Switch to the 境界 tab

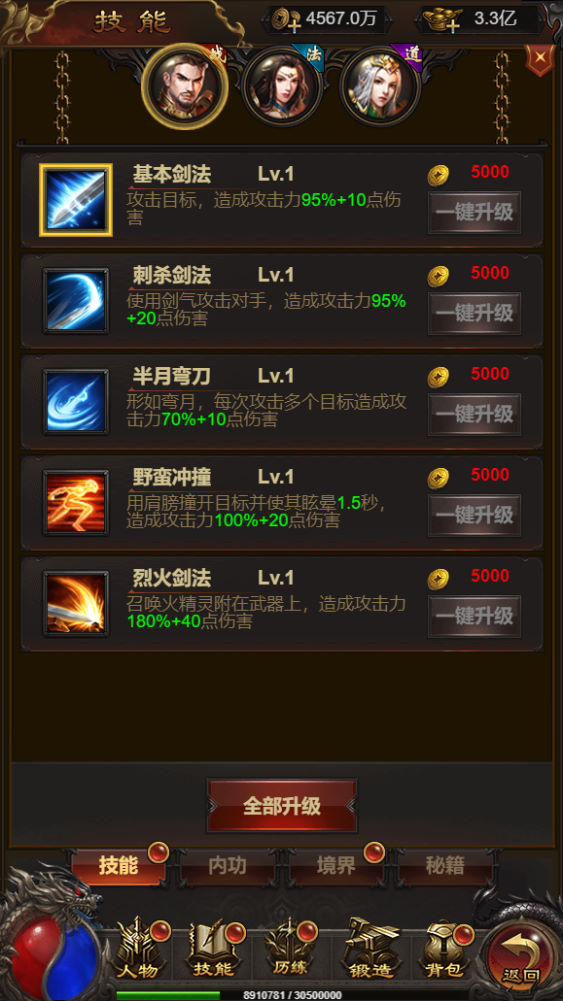click(336, 866)
